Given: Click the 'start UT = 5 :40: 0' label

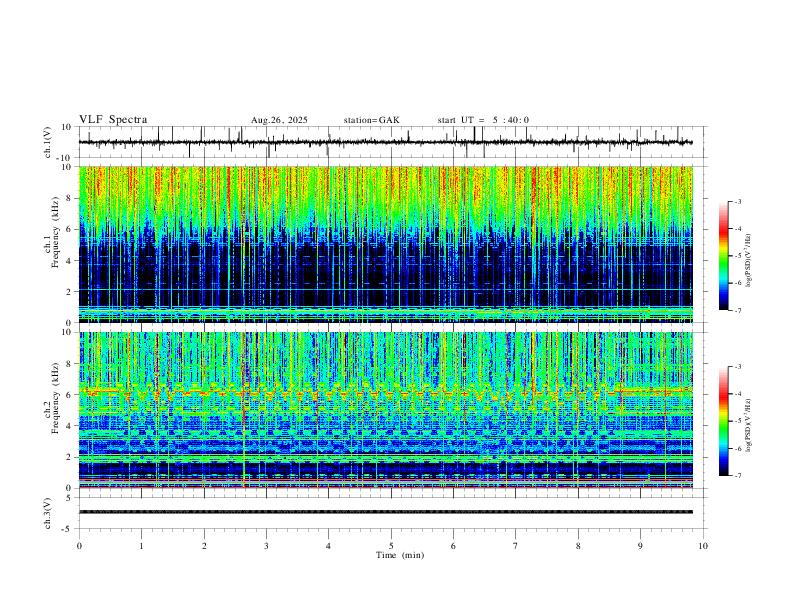Looking at the screenshot, I should point(483,120).
